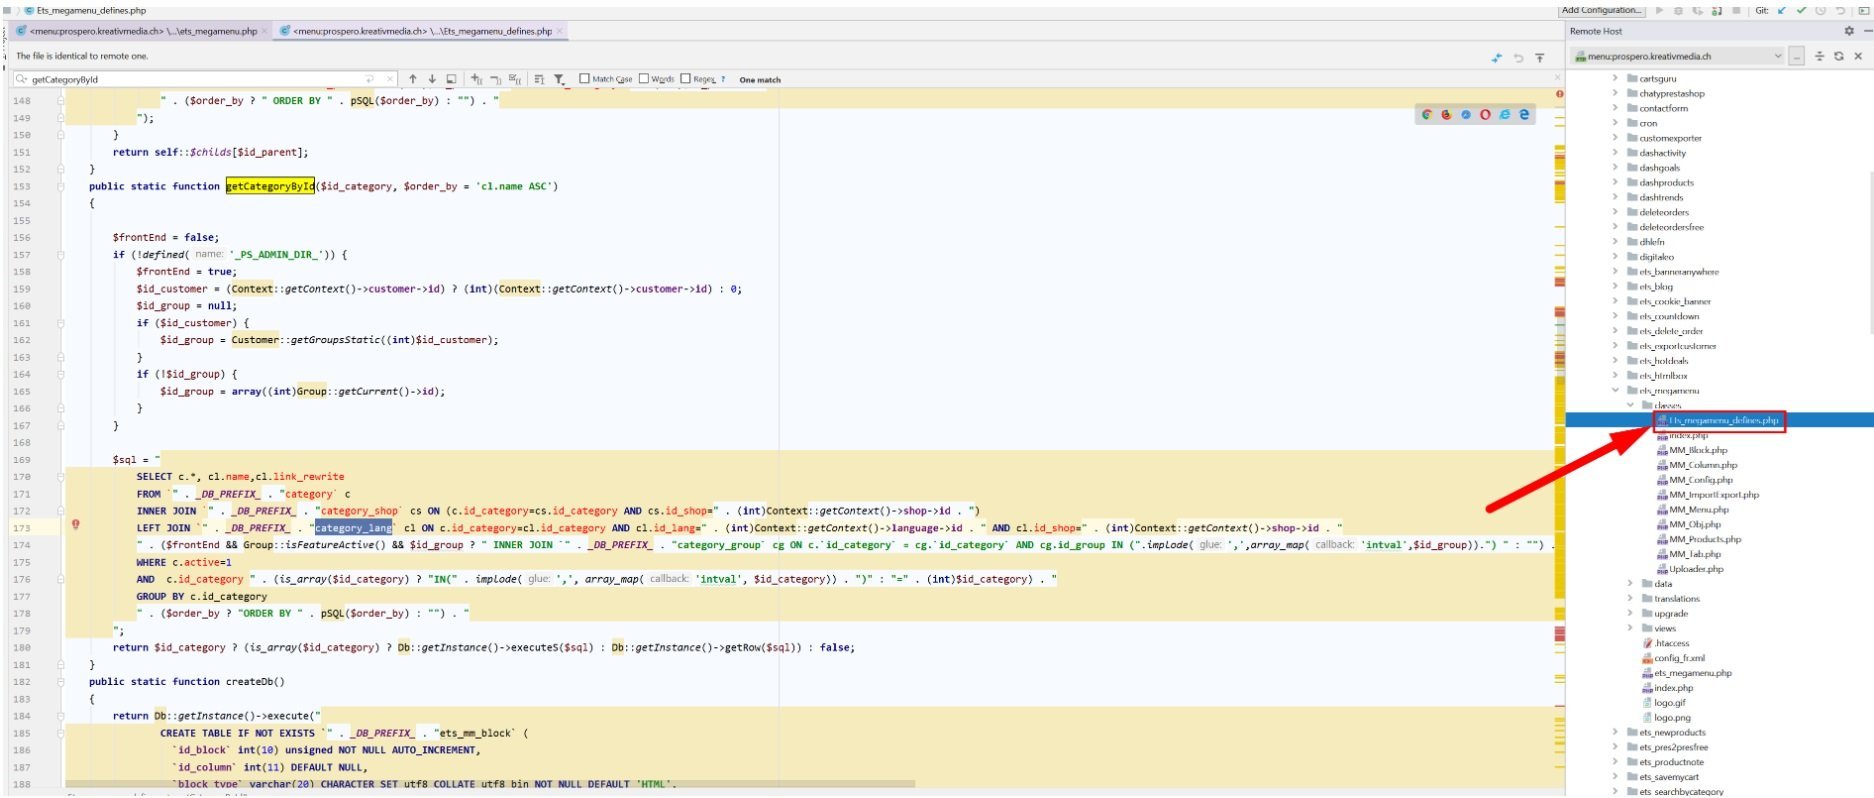Open file in Chrome browser icon
1874x798 pixels.
point(1427,115)
